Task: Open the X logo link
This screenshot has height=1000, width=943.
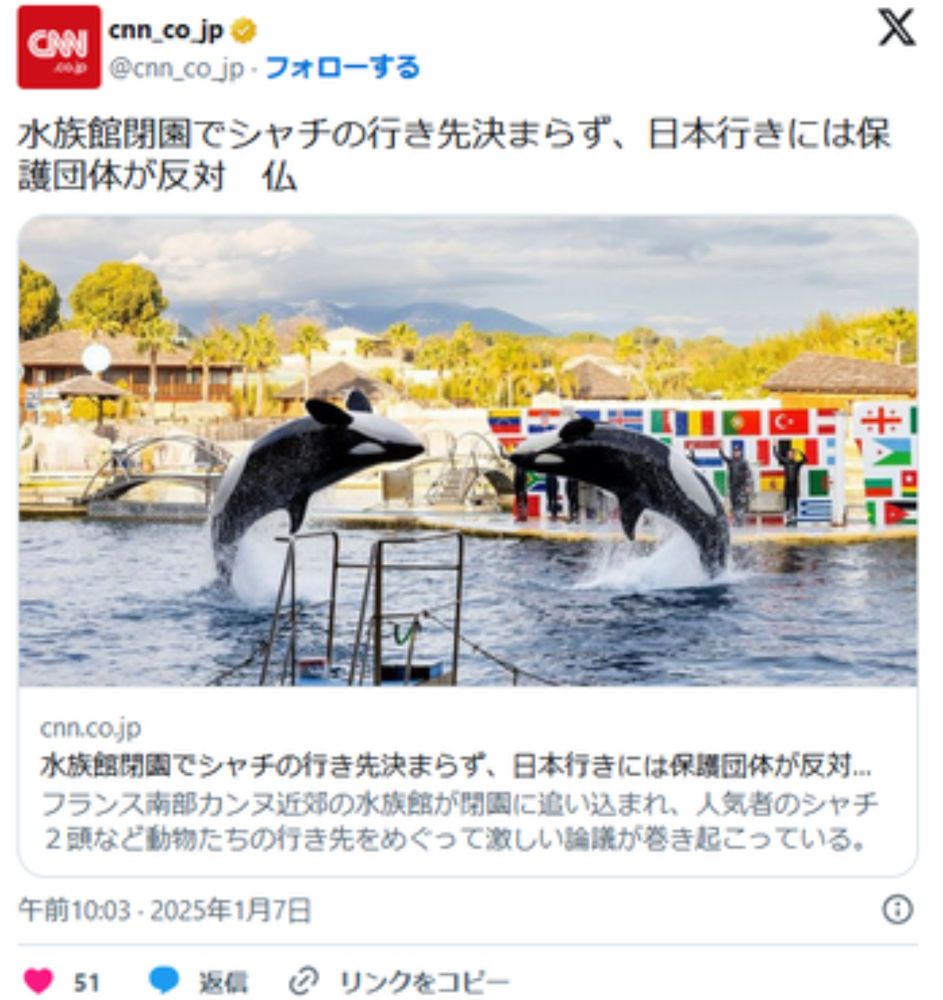Action: tap(897, 27)
